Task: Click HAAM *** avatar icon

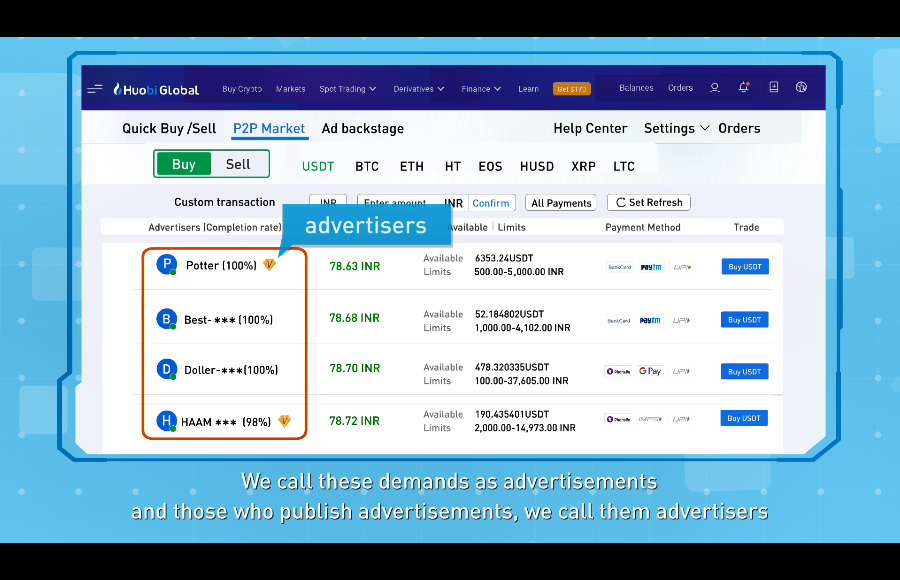Action: tap(166, 421)
